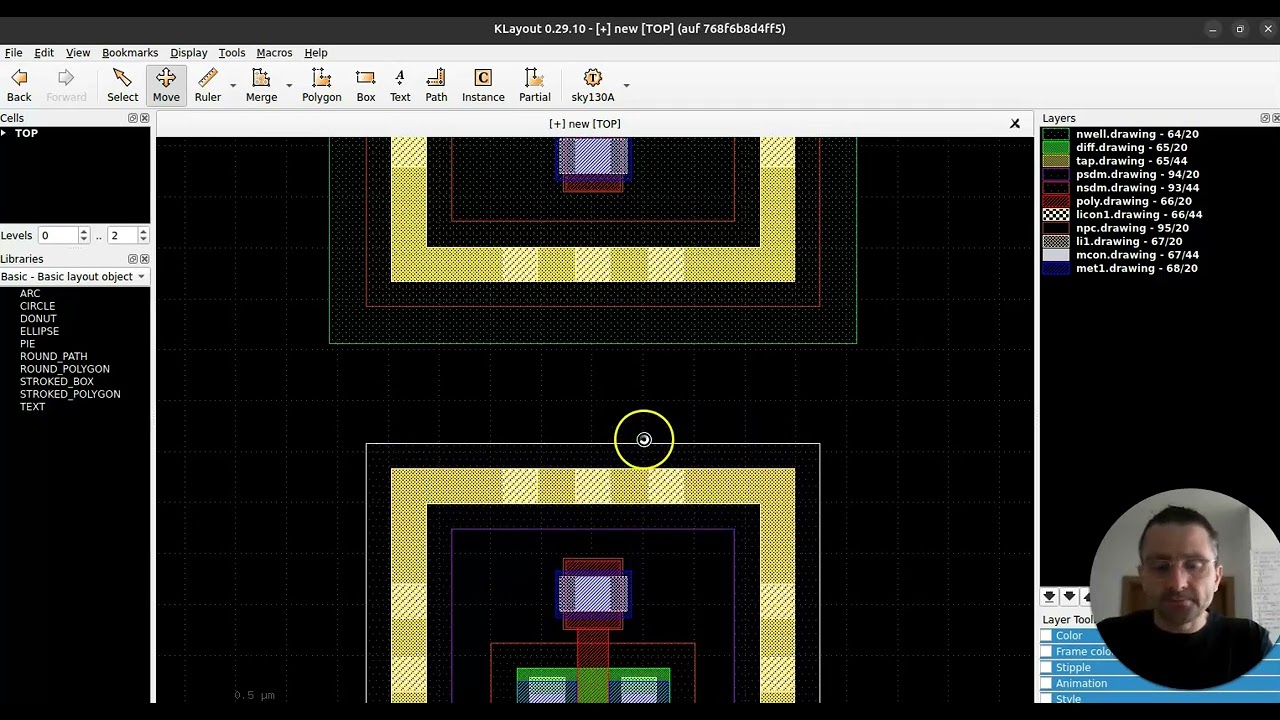The image size is (1280, 720).
Task: Close the layout tab with X
Action: click(x=1014, y=124)
